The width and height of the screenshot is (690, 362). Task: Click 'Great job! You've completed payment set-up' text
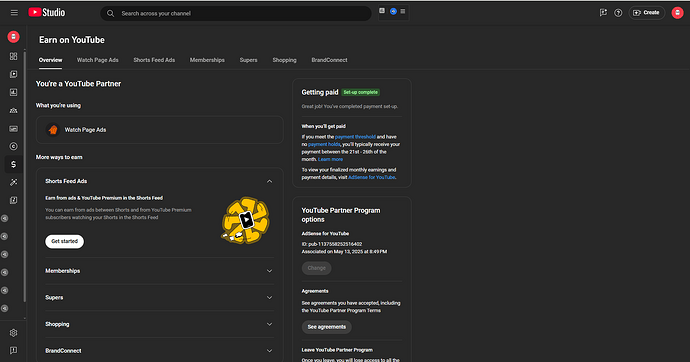pyautogui.click(x=350, y=106)
